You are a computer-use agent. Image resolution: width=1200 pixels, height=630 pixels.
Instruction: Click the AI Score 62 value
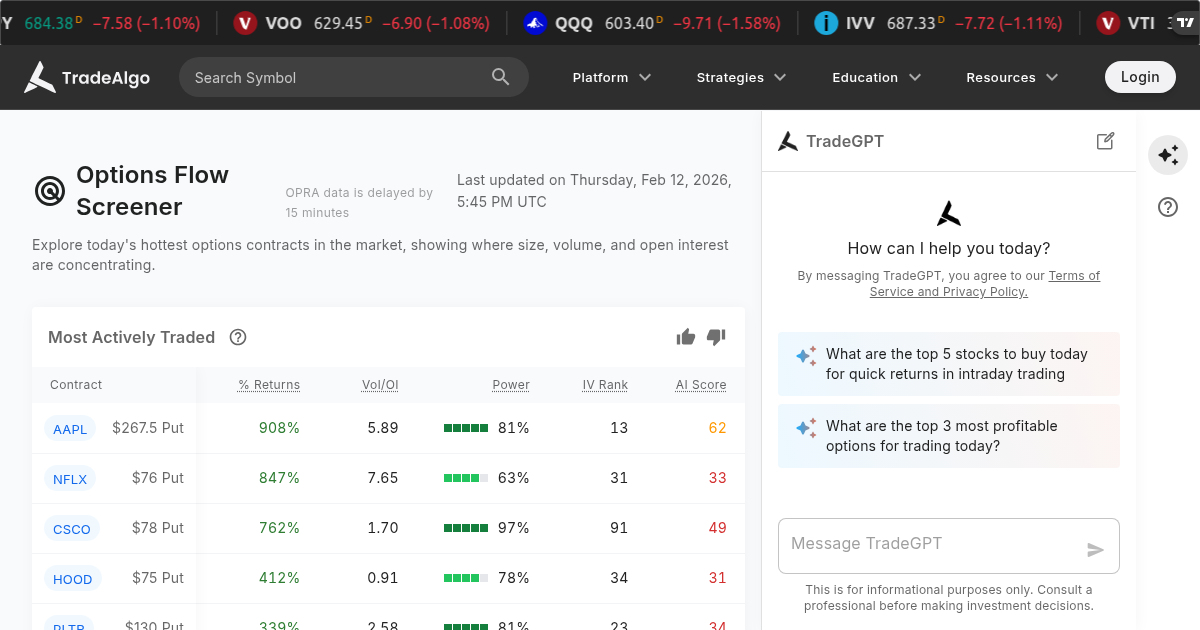(x=717, y=428)
